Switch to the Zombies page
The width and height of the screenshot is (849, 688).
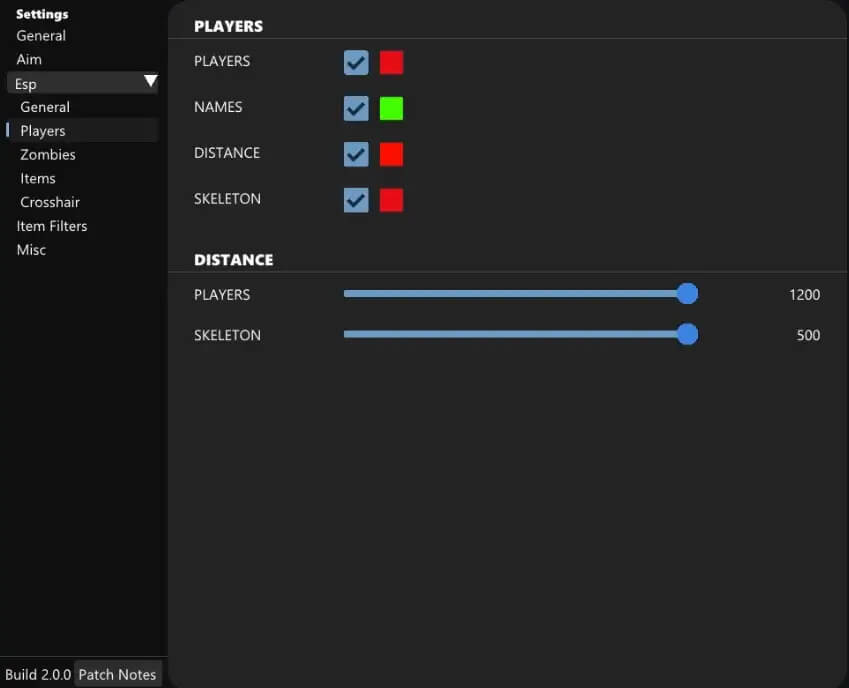coord(48,155)
